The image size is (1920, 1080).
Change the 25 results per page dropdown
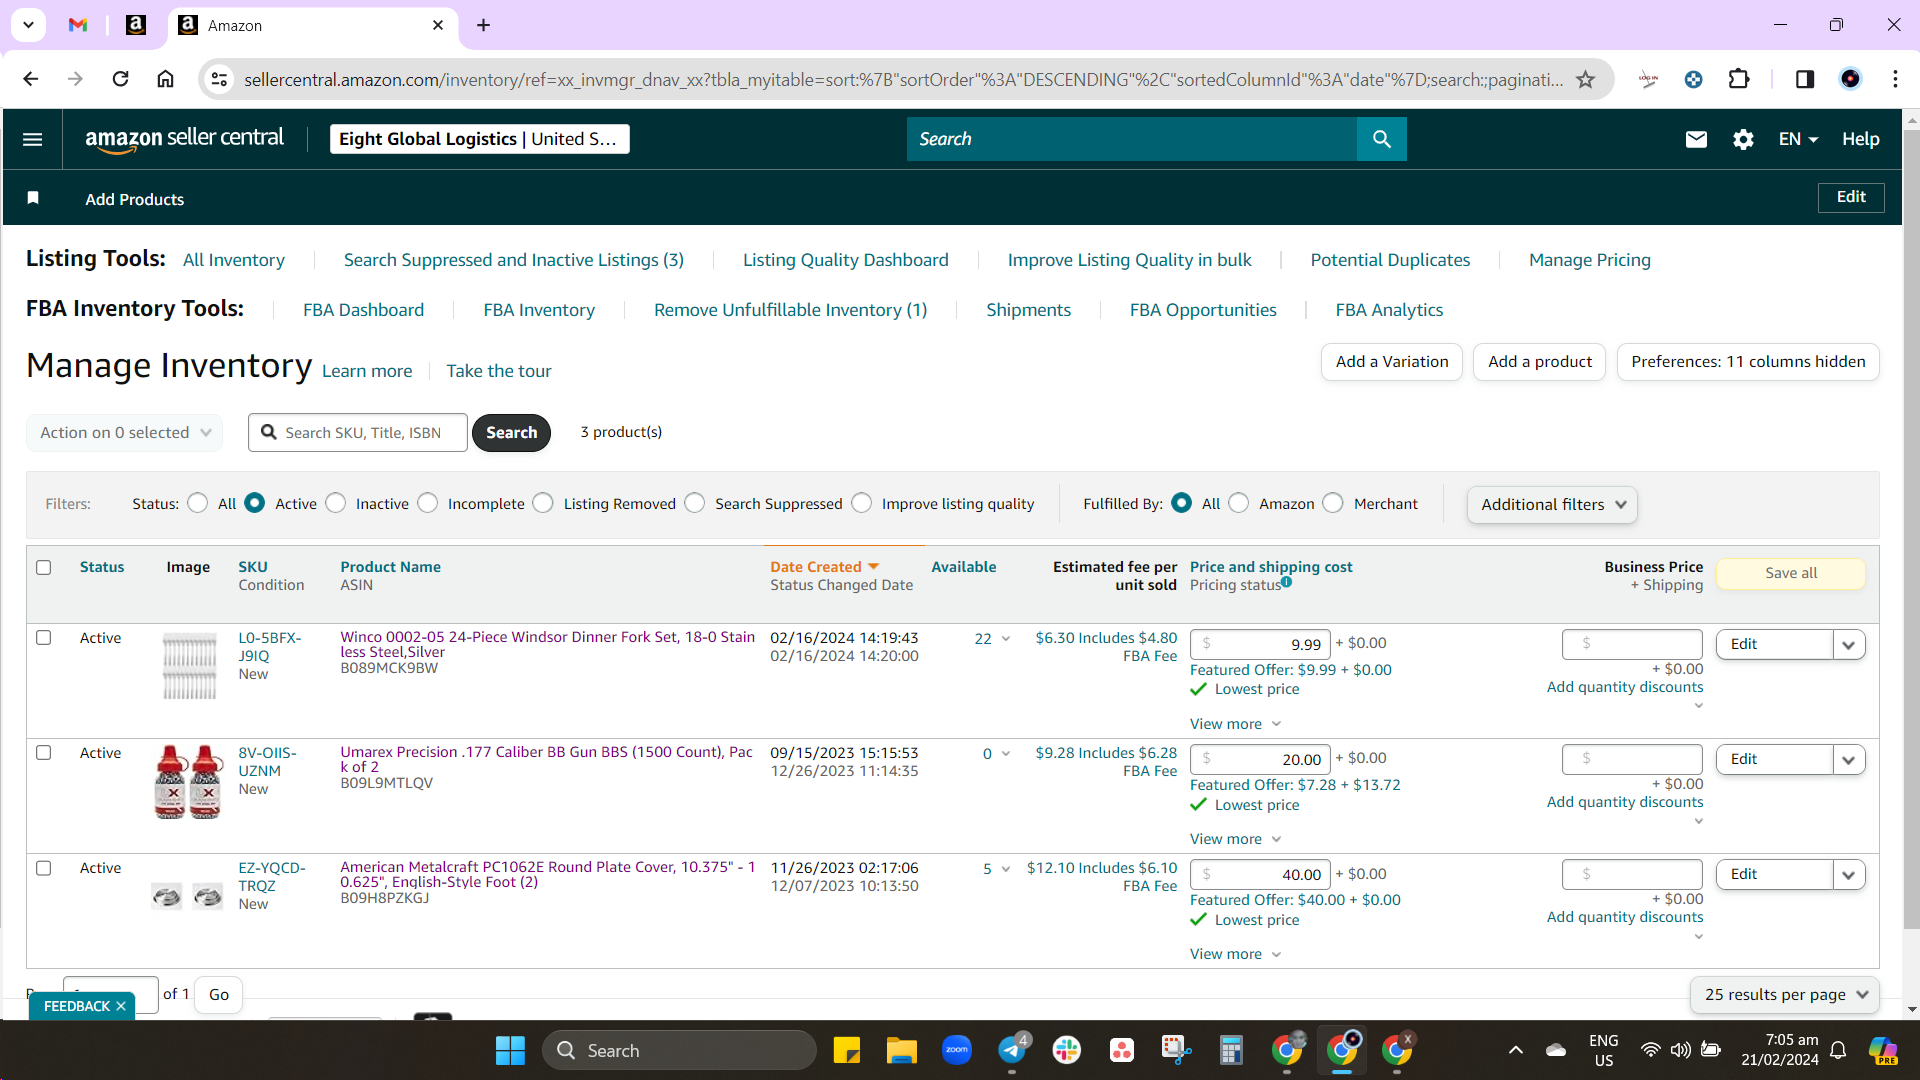1786,995
